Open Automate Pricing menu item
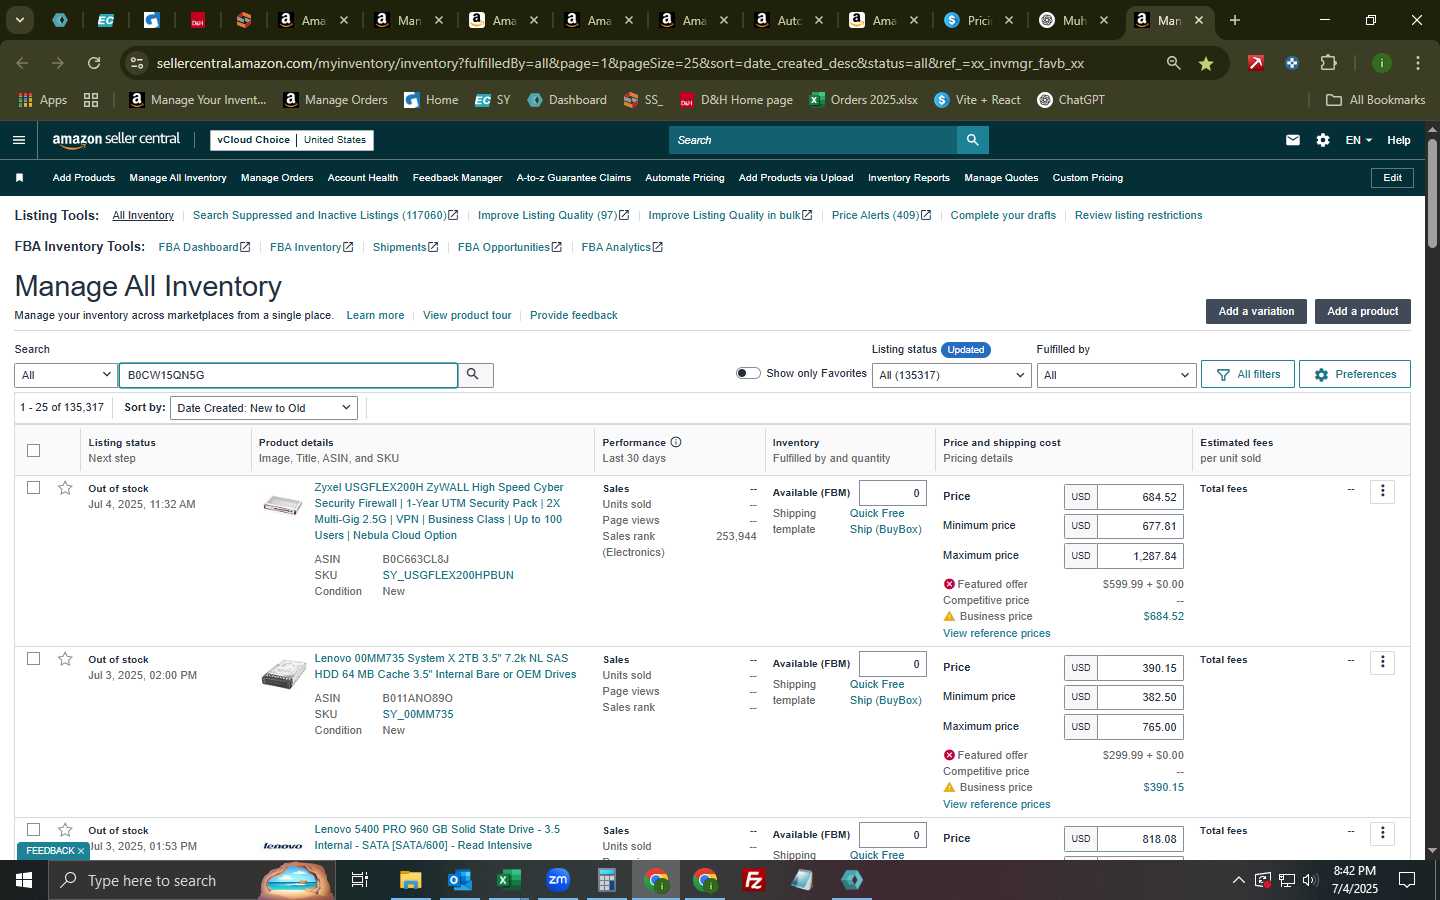Screen dimensions: 1440x900 click(x=684, y=178)
